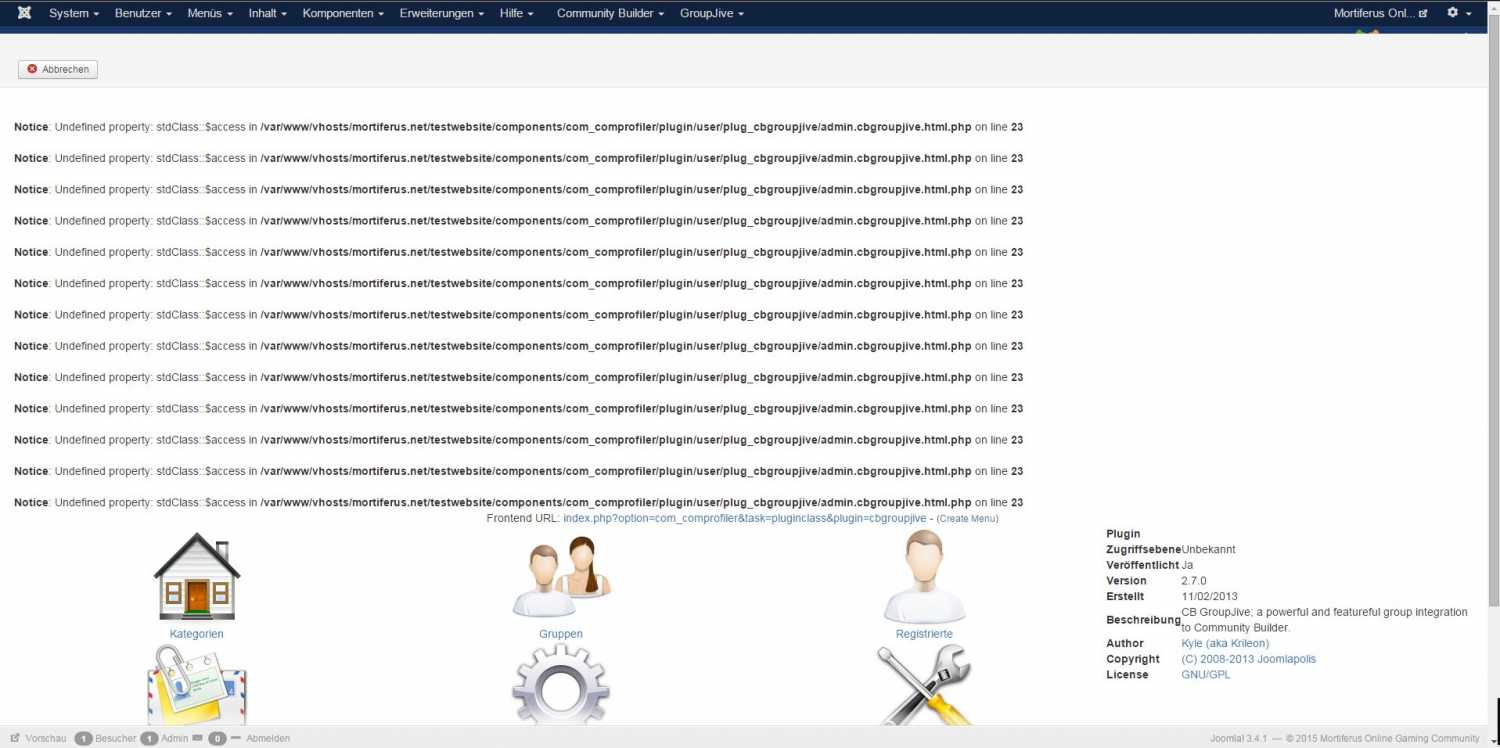Open author link Kyle (aka Krileon)
The image size is (1500, 748).
tap(1225, 643)
